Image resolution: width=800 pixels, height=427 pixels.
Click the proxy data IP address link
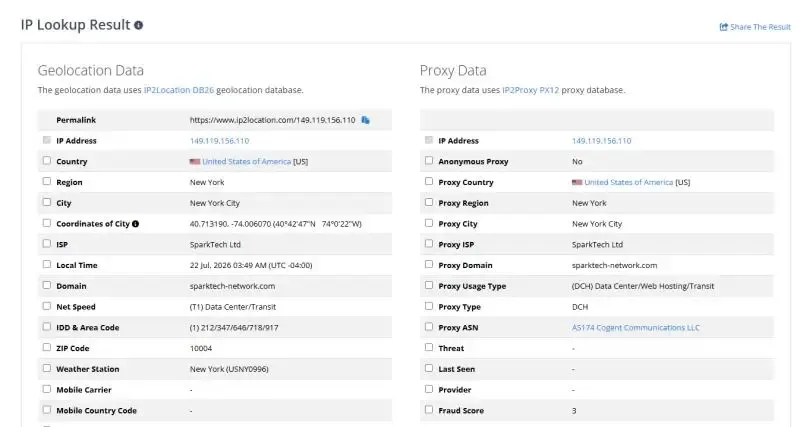[602, 141]
